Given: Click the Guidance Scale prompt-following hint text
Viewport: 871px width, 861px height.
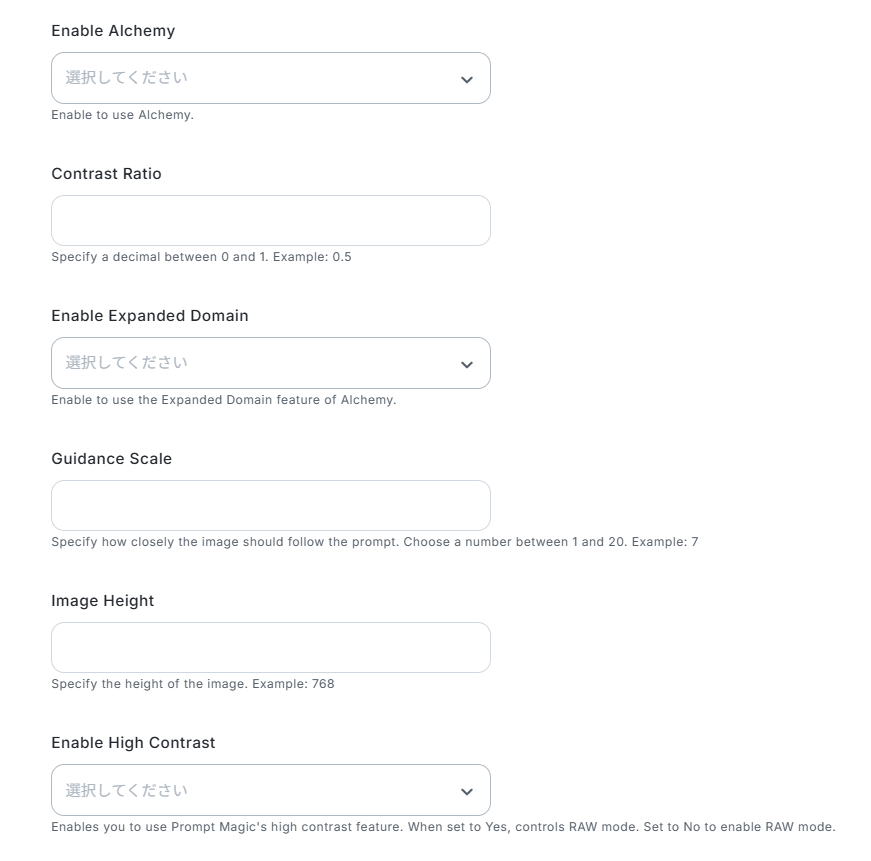Looking at the screenshot, I should (374, 542).
